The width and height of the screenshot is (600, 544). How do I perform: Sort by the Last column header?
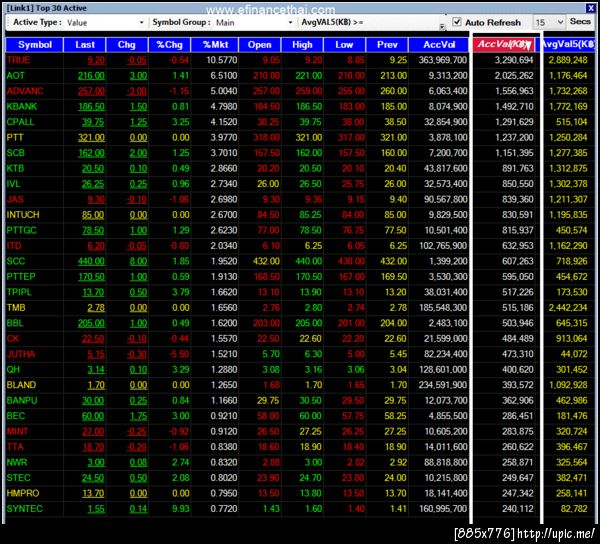pos(85,45)
